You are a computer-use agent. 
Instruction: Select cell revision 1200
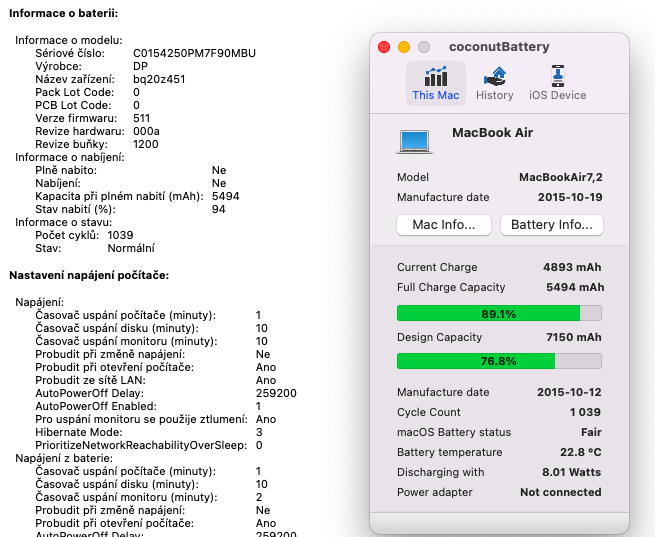click(x=145, y=144)
